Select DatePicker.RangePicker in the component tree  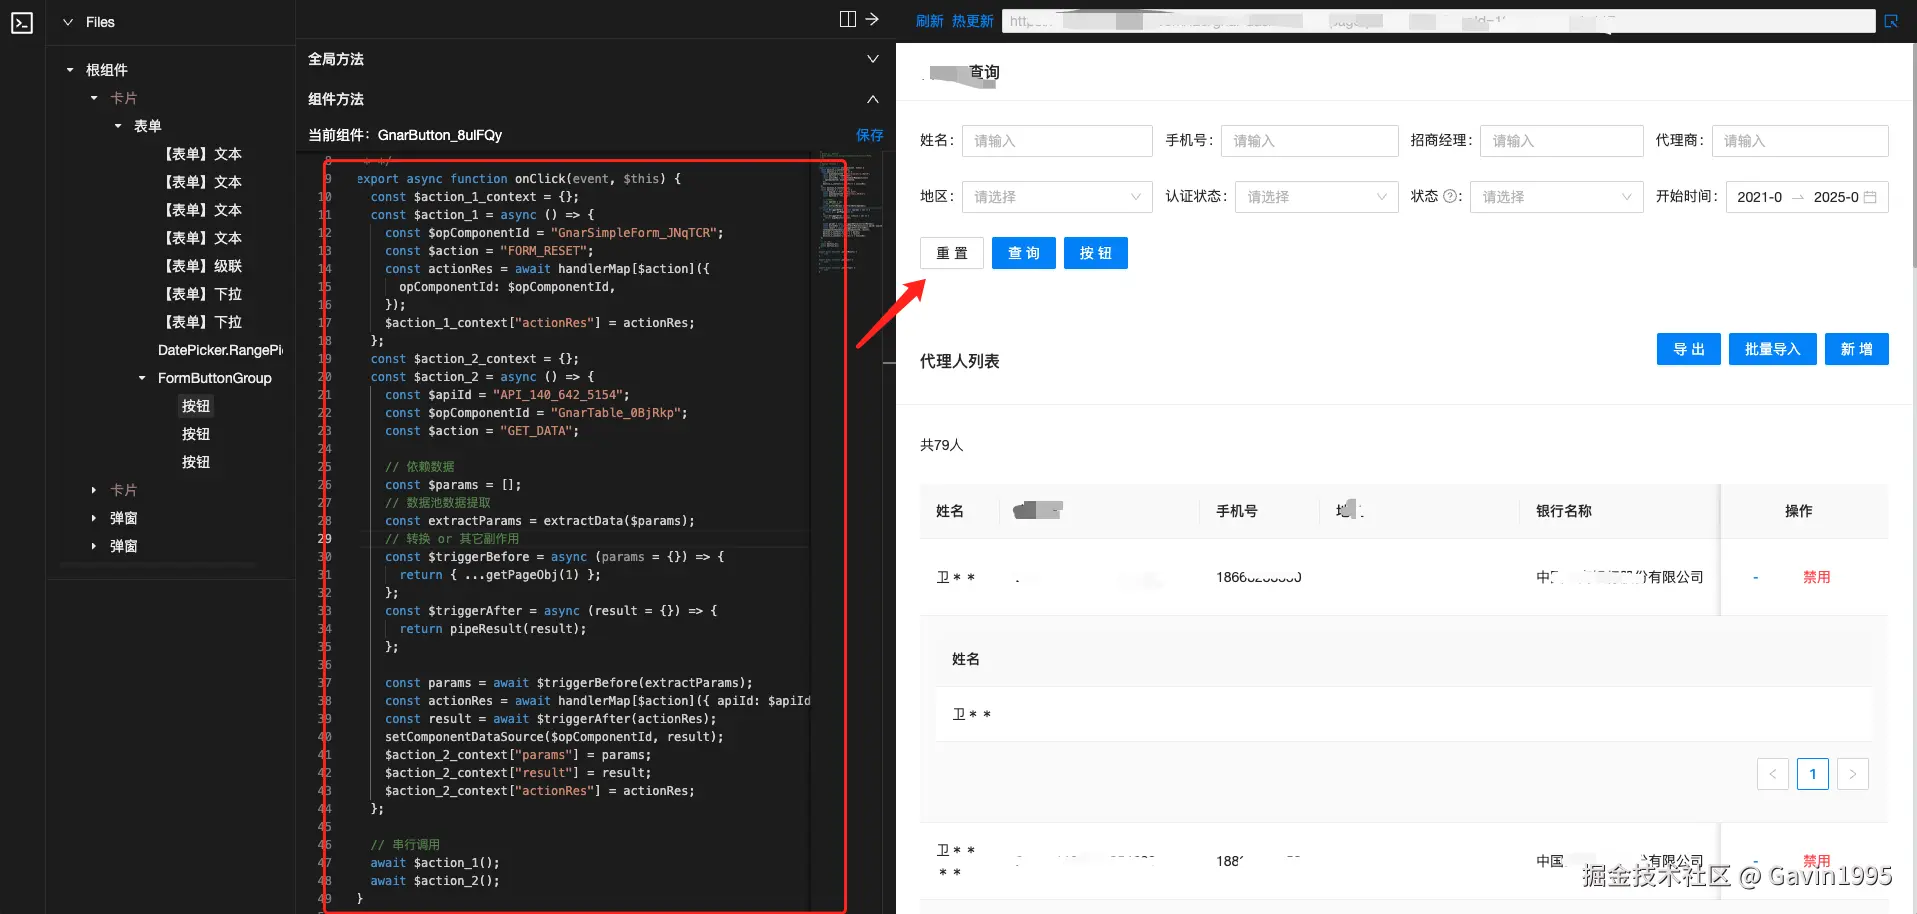click(x=221, y=350)
